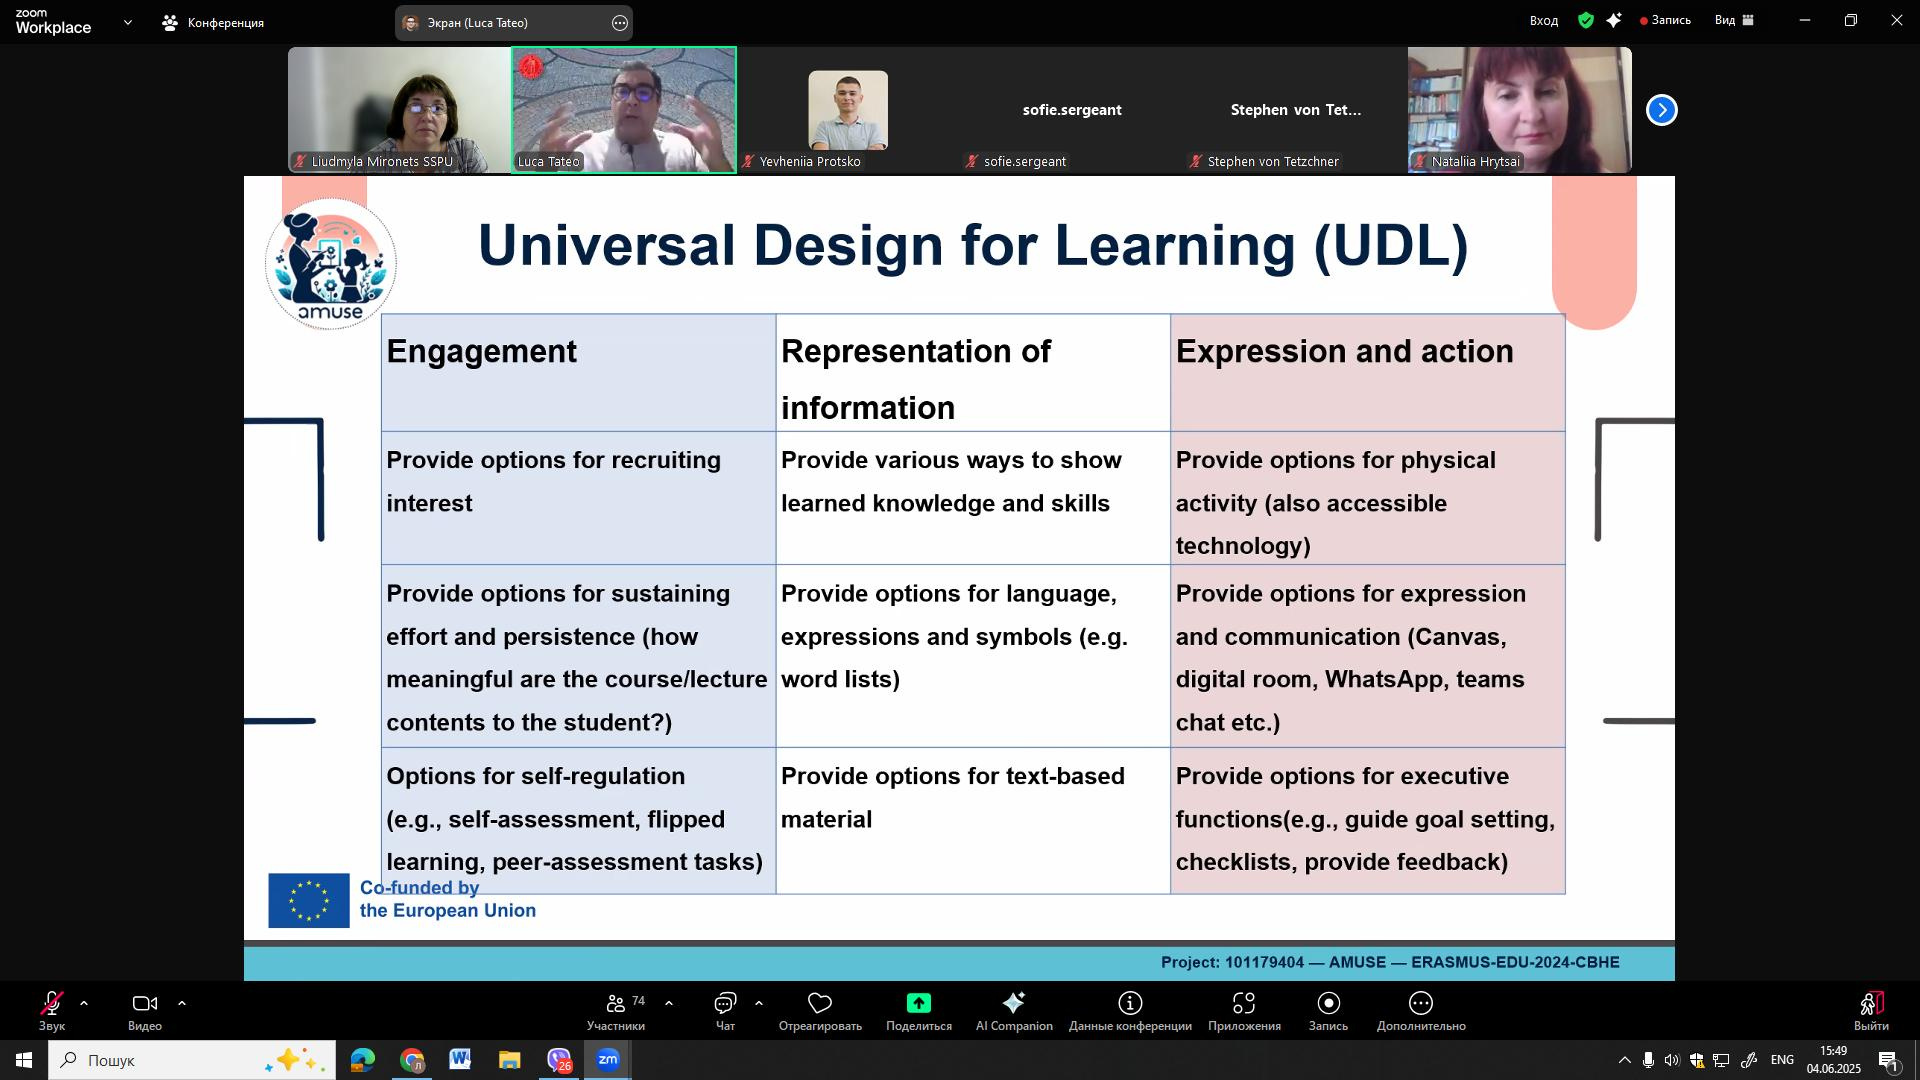Image resolution: width=1920 pixels, height=1080 pixels.
Task: Expand video options arrow next to Видео
Action: coord(182,1003)
